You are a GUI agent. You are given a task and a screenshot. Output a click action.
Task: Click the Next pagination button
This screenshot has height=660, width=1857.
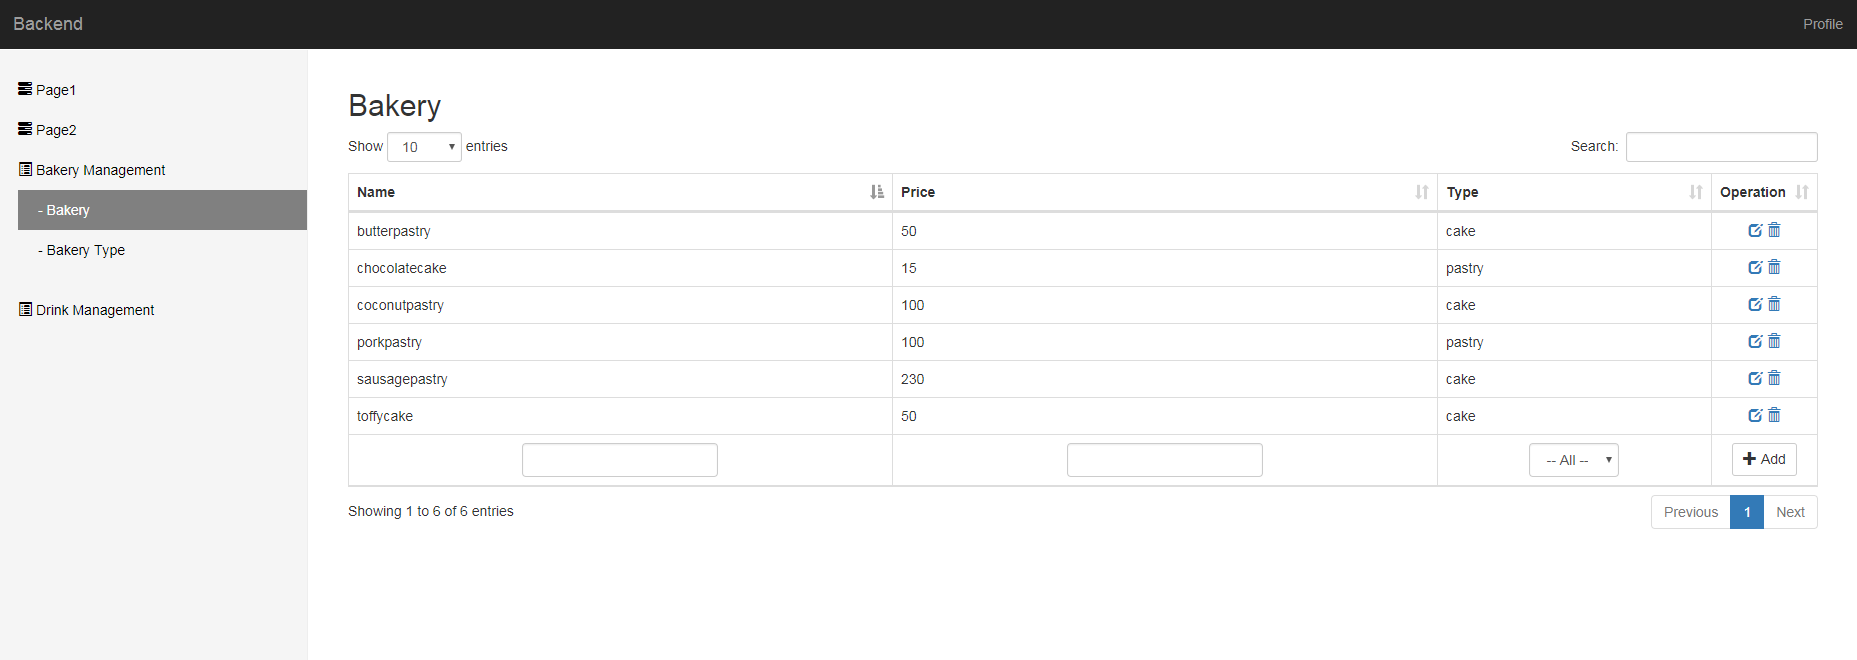(1790, 512)
